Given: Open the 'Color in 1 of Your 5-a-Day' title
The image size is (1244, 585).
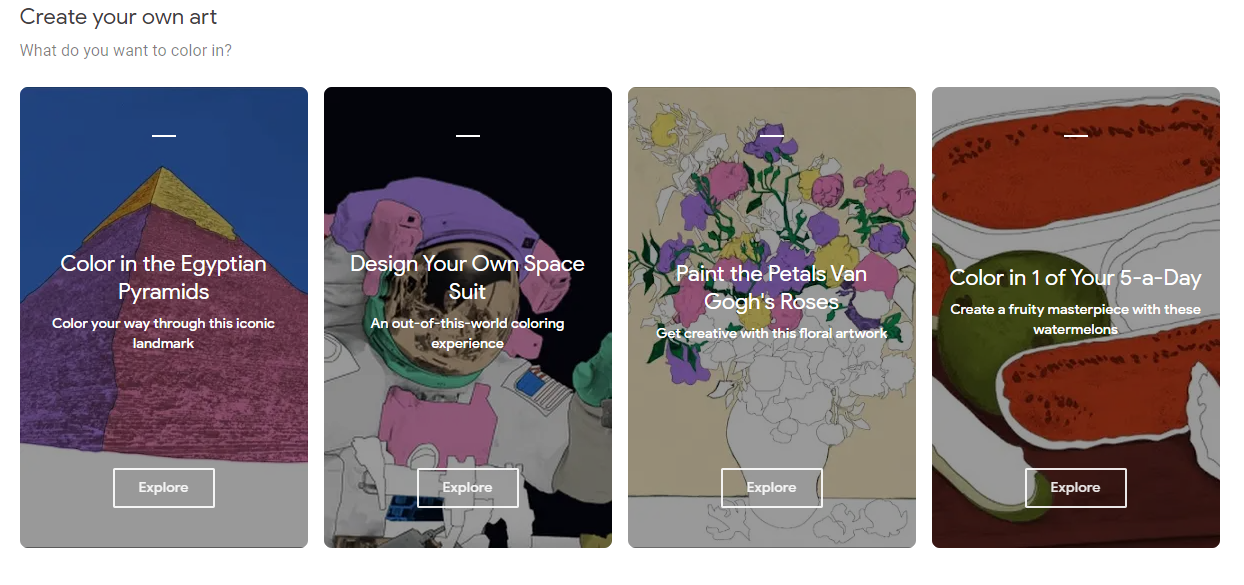Looking at the screenshot, I should coord(1076,278).
